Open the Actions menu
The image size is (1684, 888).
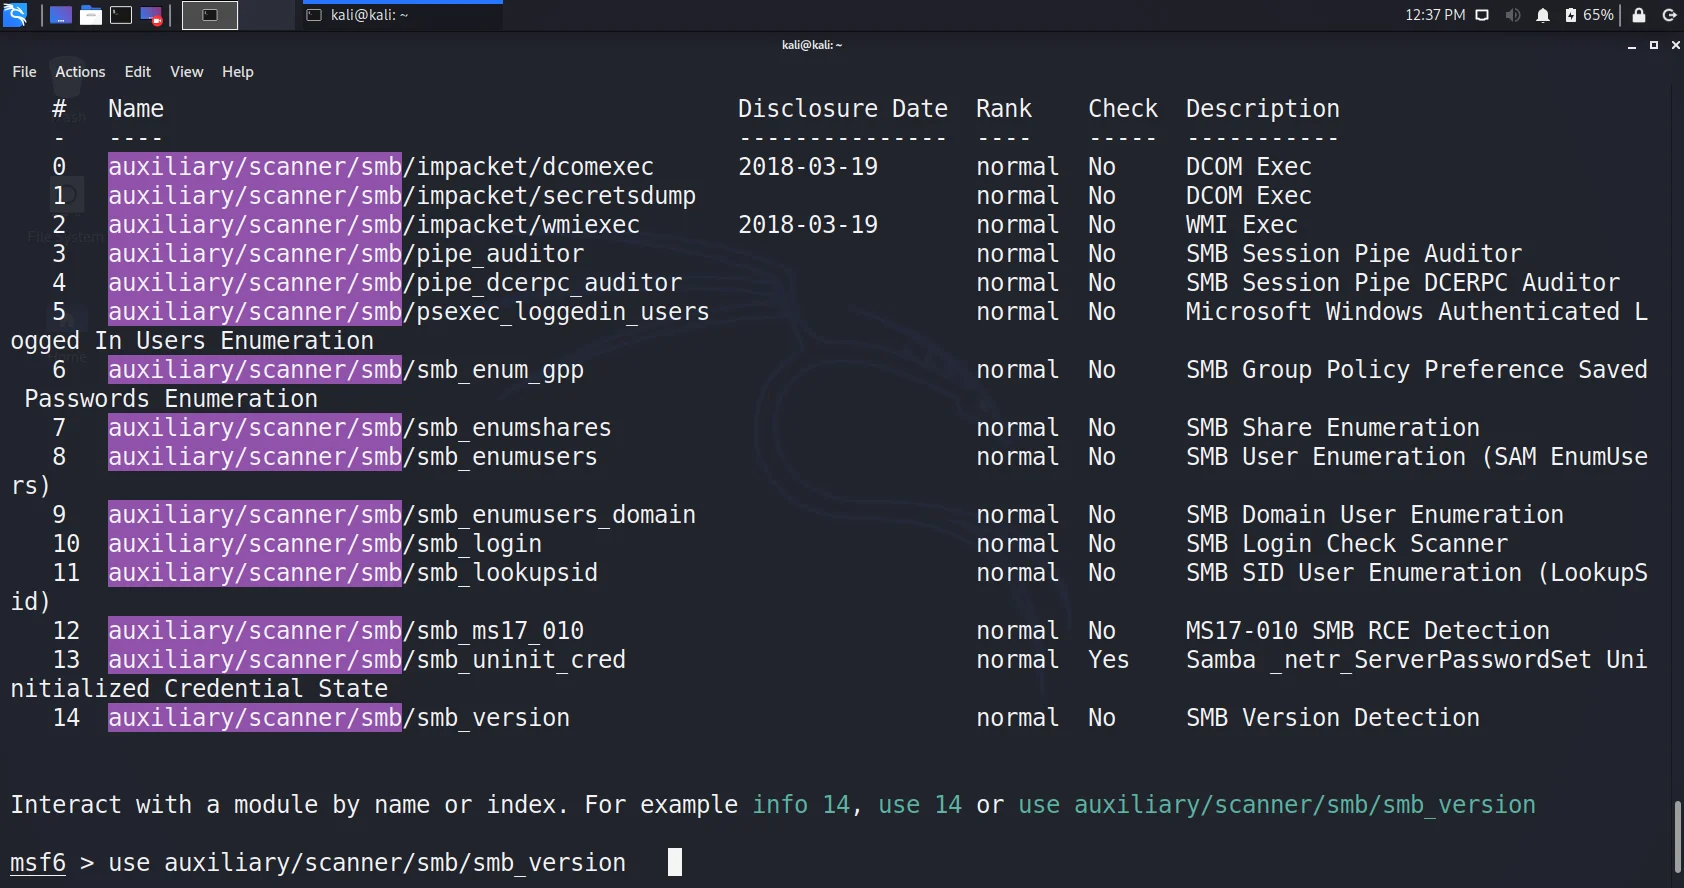[x=80, y=72]
